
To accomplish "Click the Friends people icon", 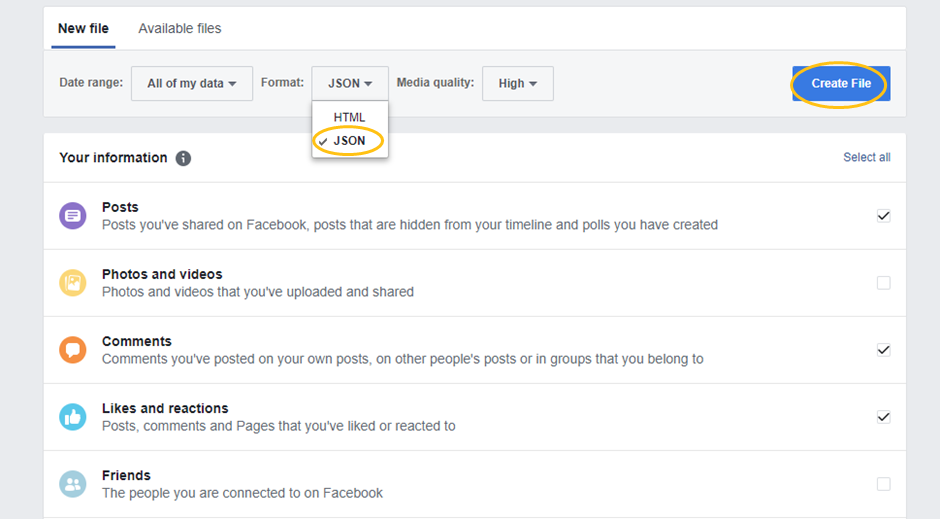I will click(73, 484).
